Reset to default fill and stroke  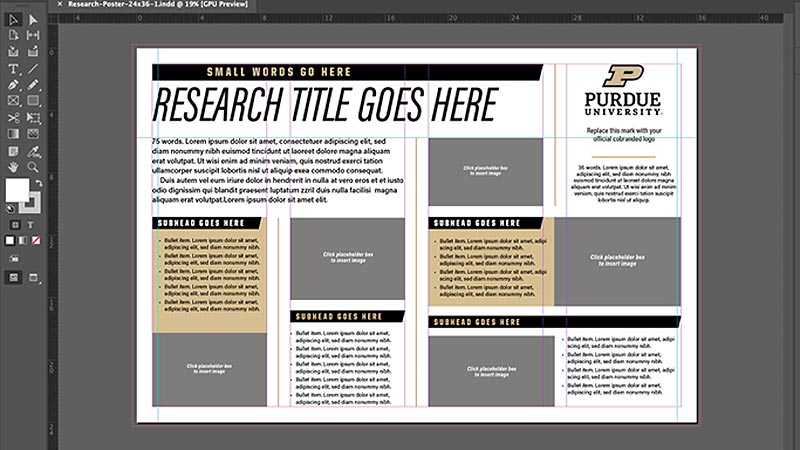coord(9,209)
